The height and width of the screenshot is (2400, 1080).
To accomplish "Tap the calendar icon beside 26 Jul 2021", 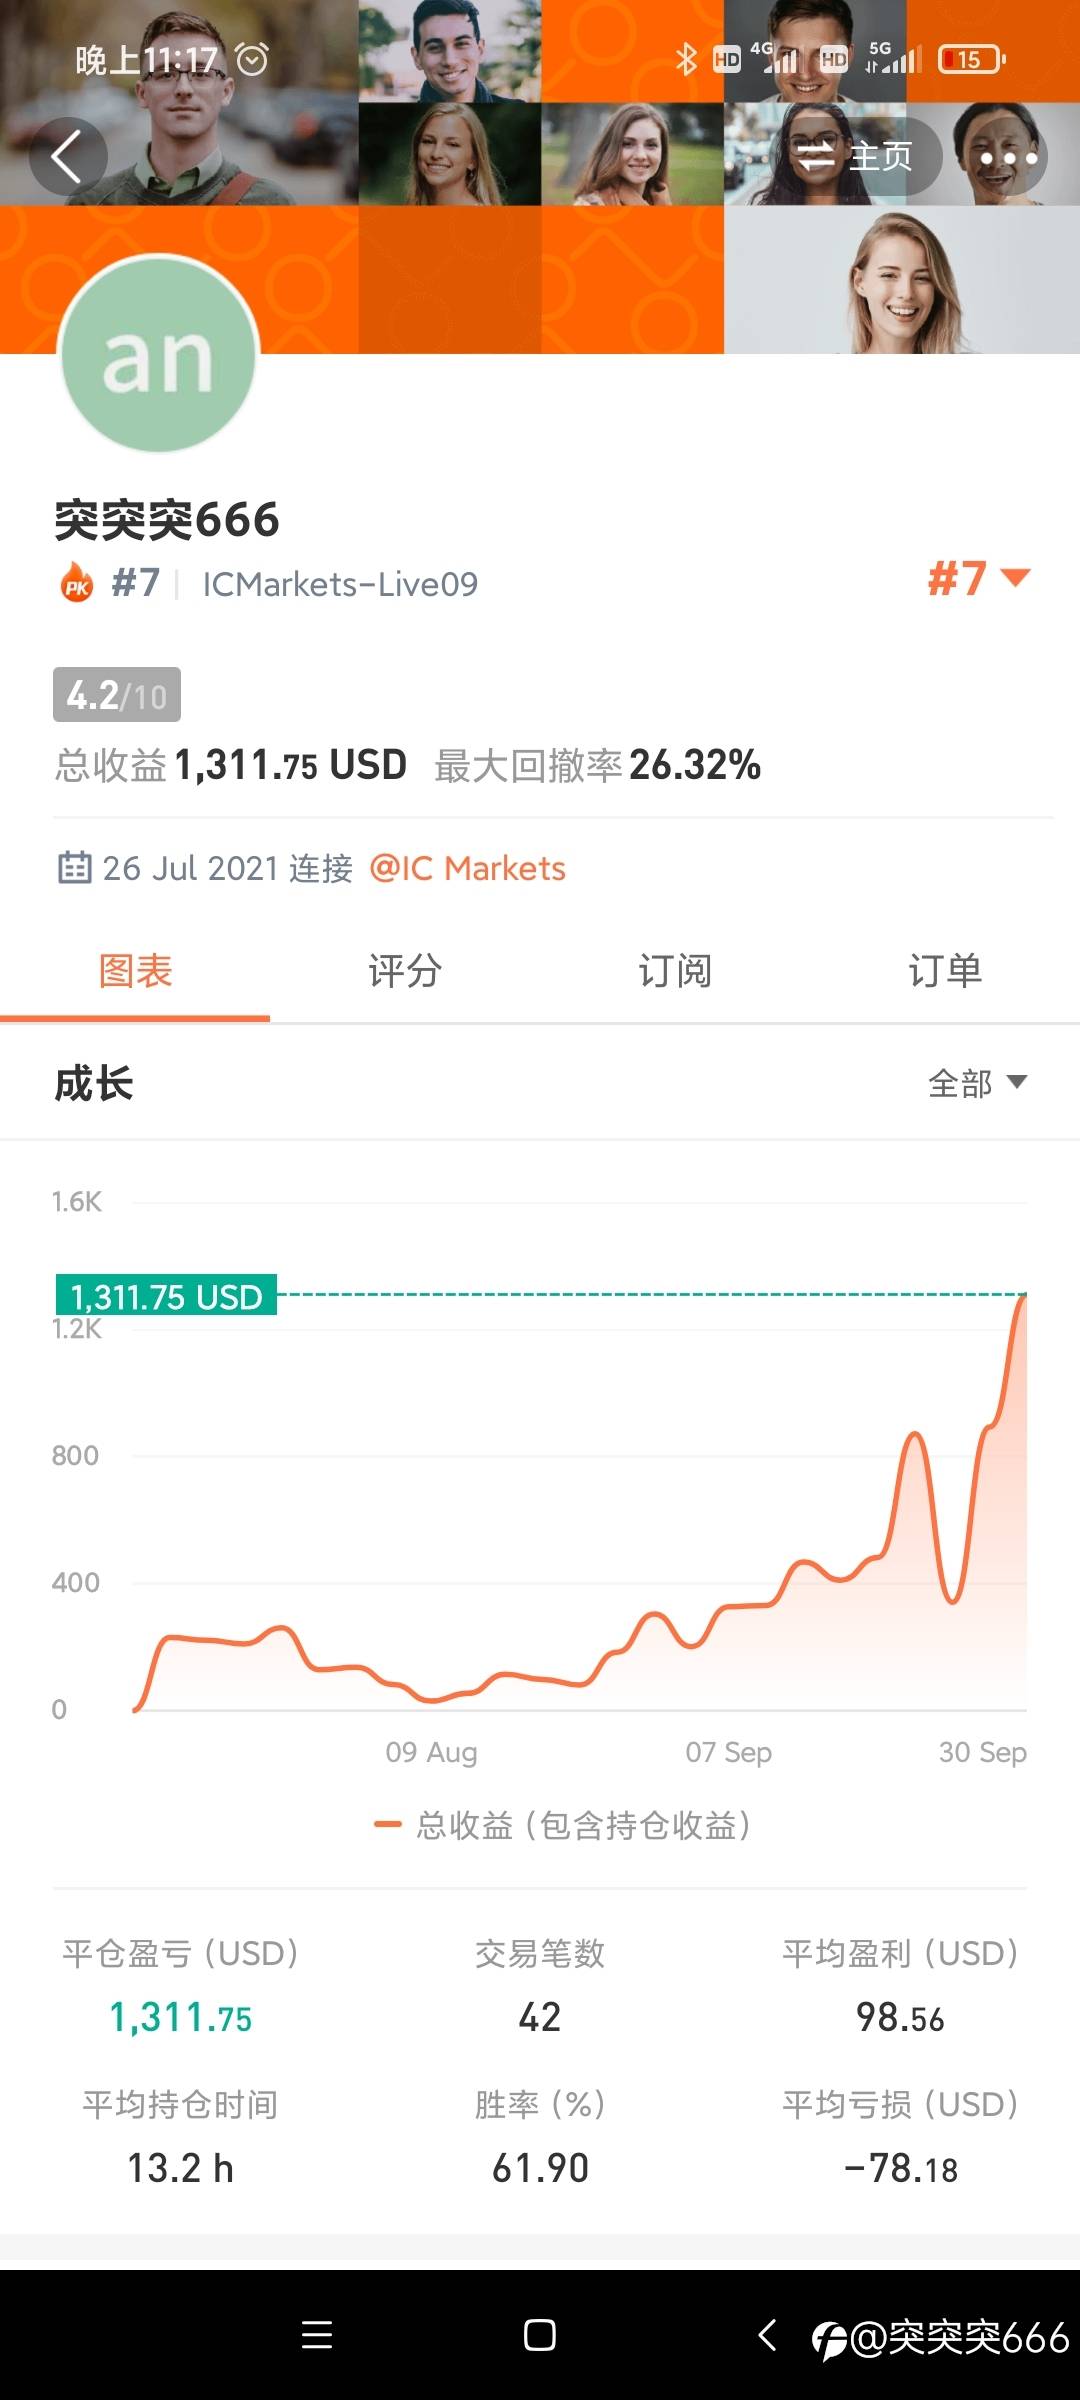I will click(75, 868).
